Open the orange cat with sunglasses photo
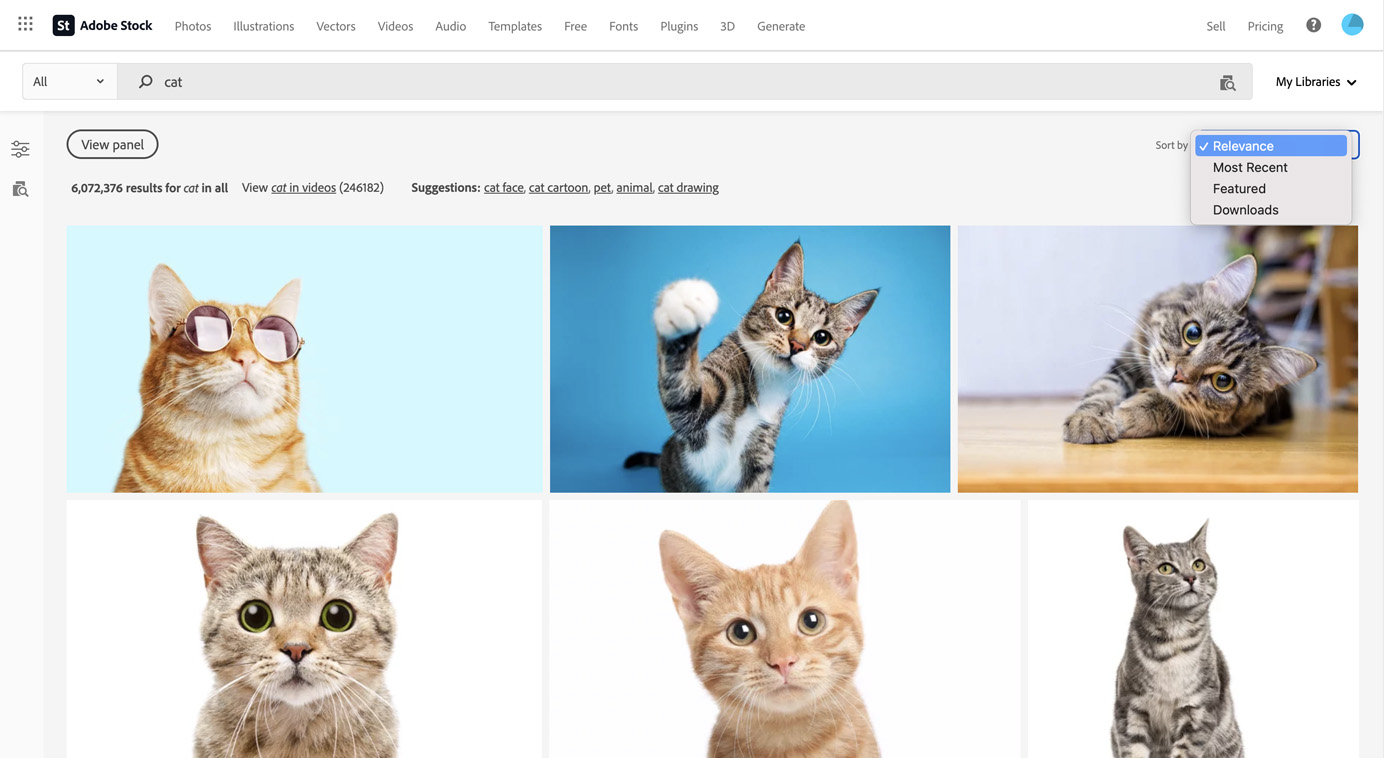The height and width of the screenshot is (758, 1384). [304, 358]
